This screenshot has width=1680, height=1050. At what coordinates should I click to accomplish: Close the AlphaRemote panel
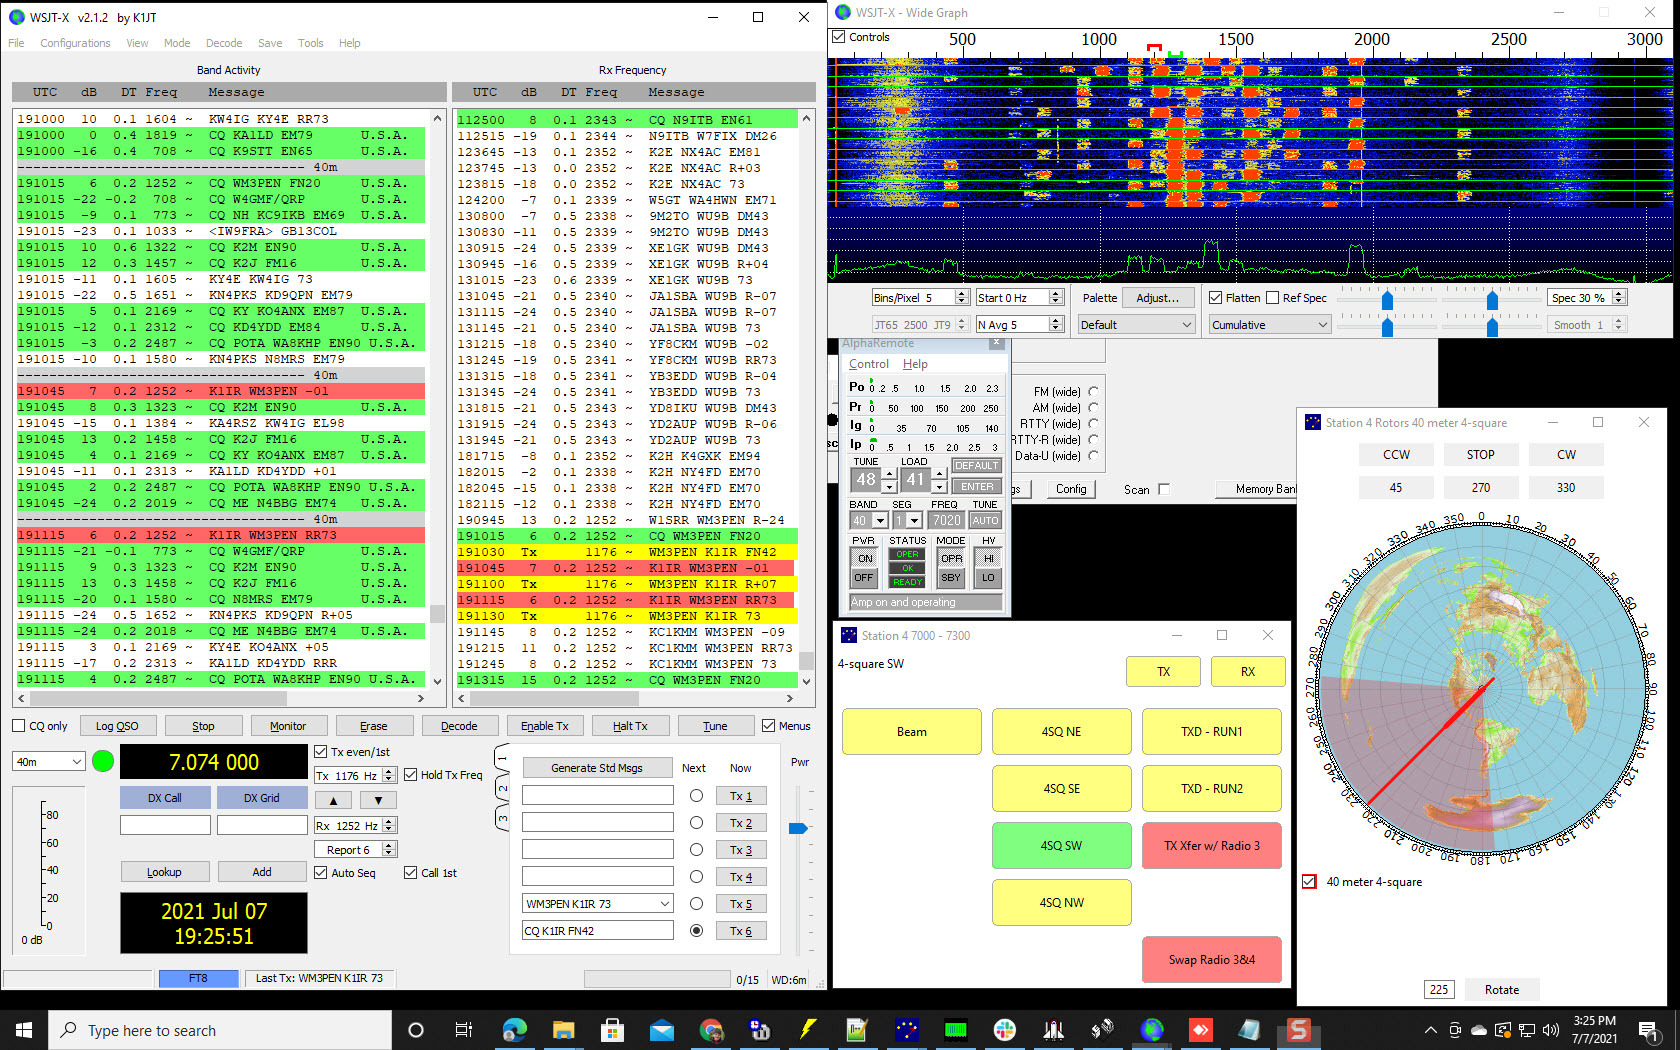click(996, 343)
